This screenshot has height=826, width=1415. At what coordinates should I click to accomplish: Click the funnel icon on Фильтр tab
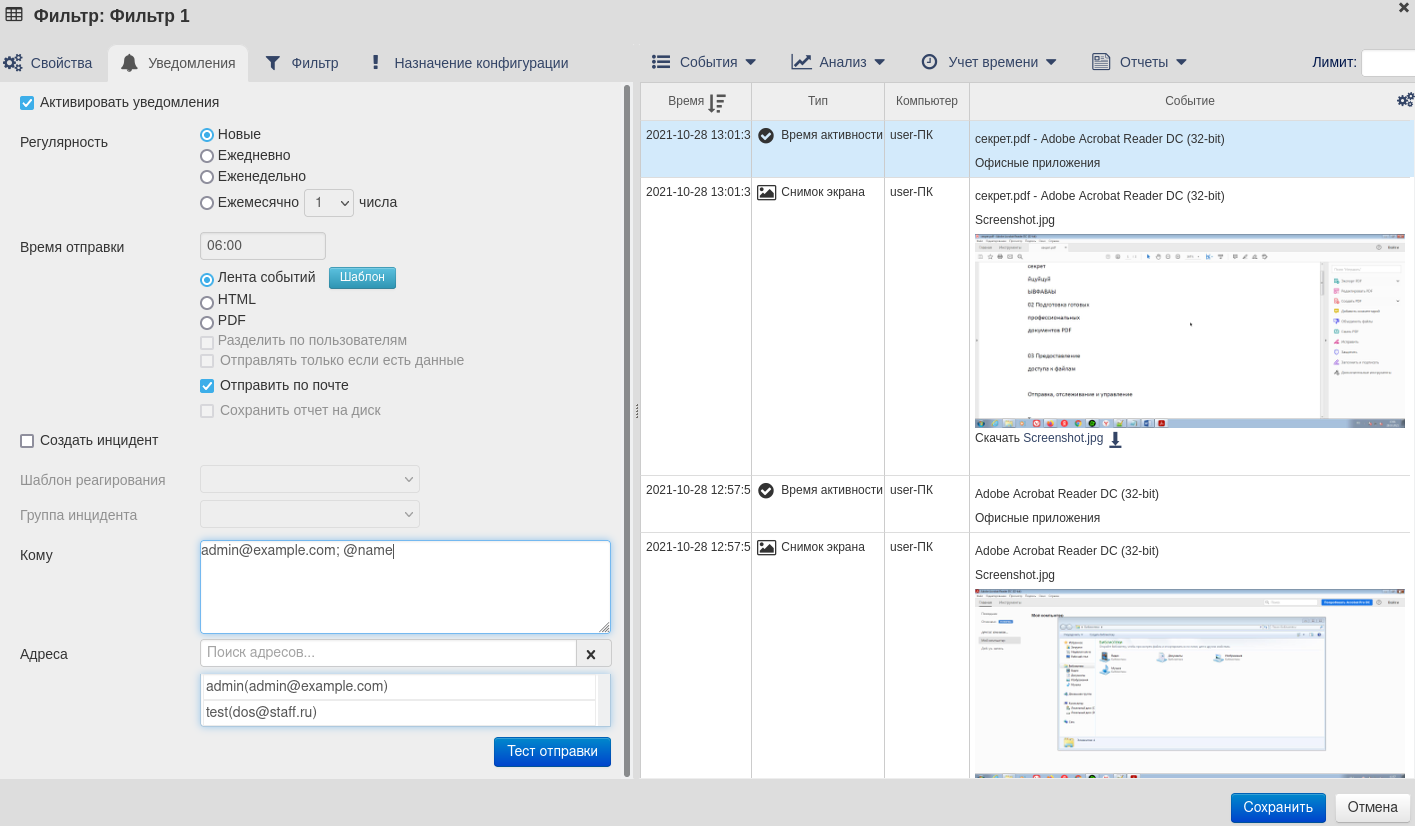click(x=273, y=63)
